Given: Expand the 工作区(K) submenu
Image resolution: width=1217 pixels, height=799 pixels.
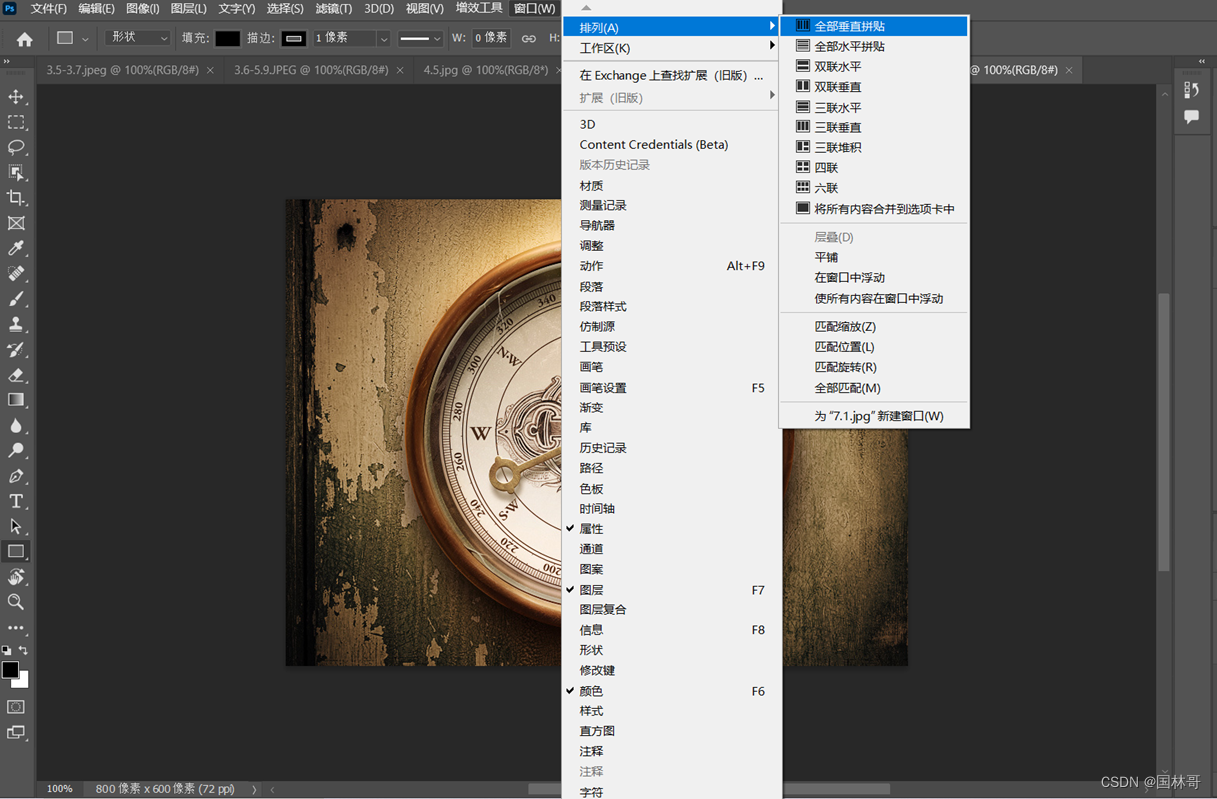Looking at the screenshot, I should tap(670, 48).
